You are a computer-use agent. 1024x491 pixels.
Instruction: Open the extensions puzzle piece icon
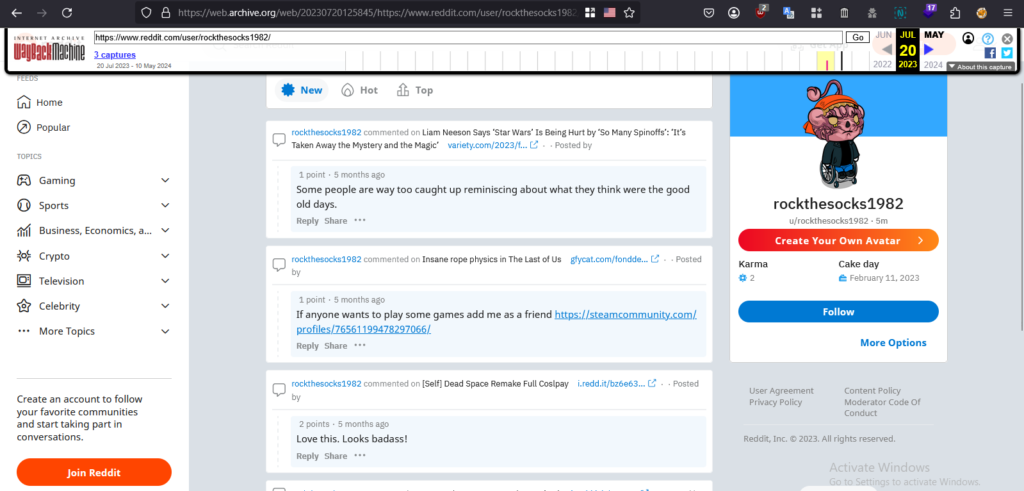click(955, 12)
